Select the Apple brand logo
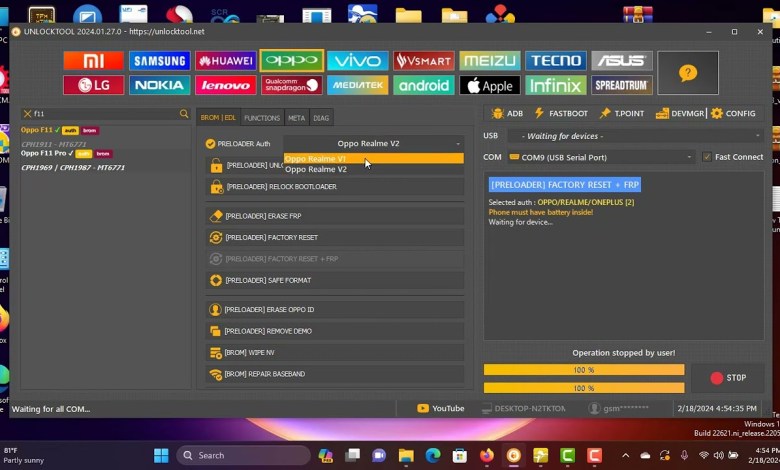The width and height of the screenshot is (780, 470). coord(490,85)
